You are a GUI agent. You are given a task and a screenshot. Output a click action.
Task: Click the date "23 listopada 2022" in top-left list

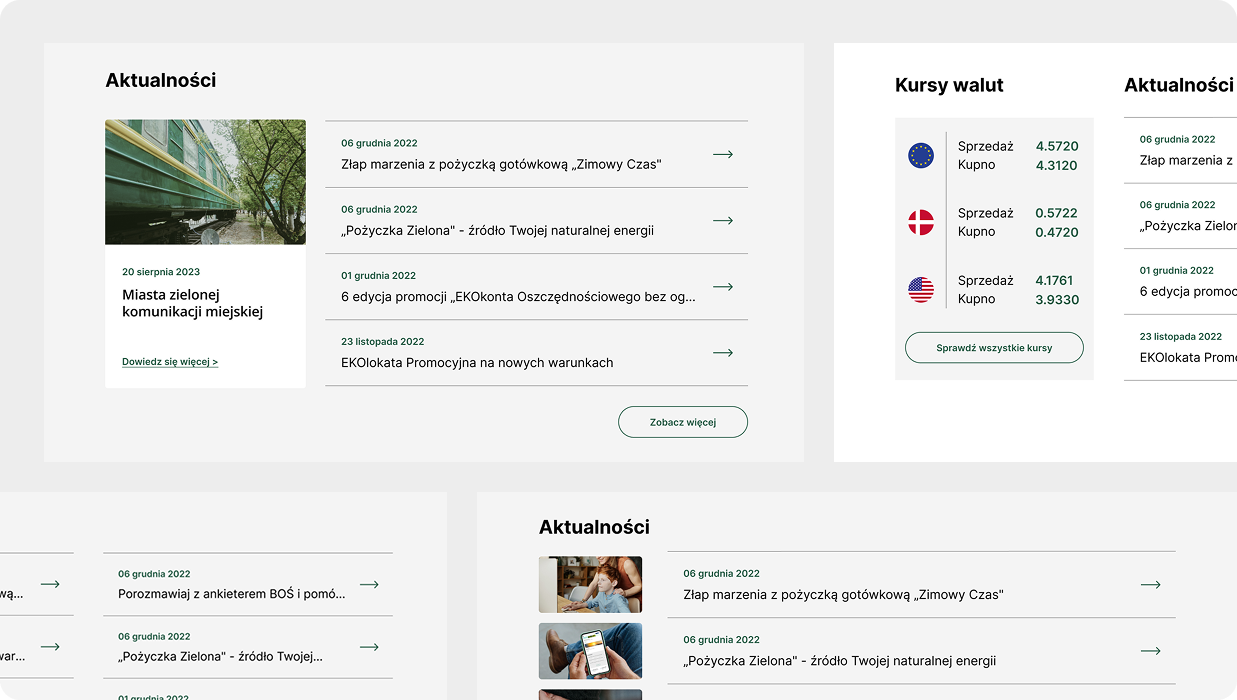tap(383, 341)
